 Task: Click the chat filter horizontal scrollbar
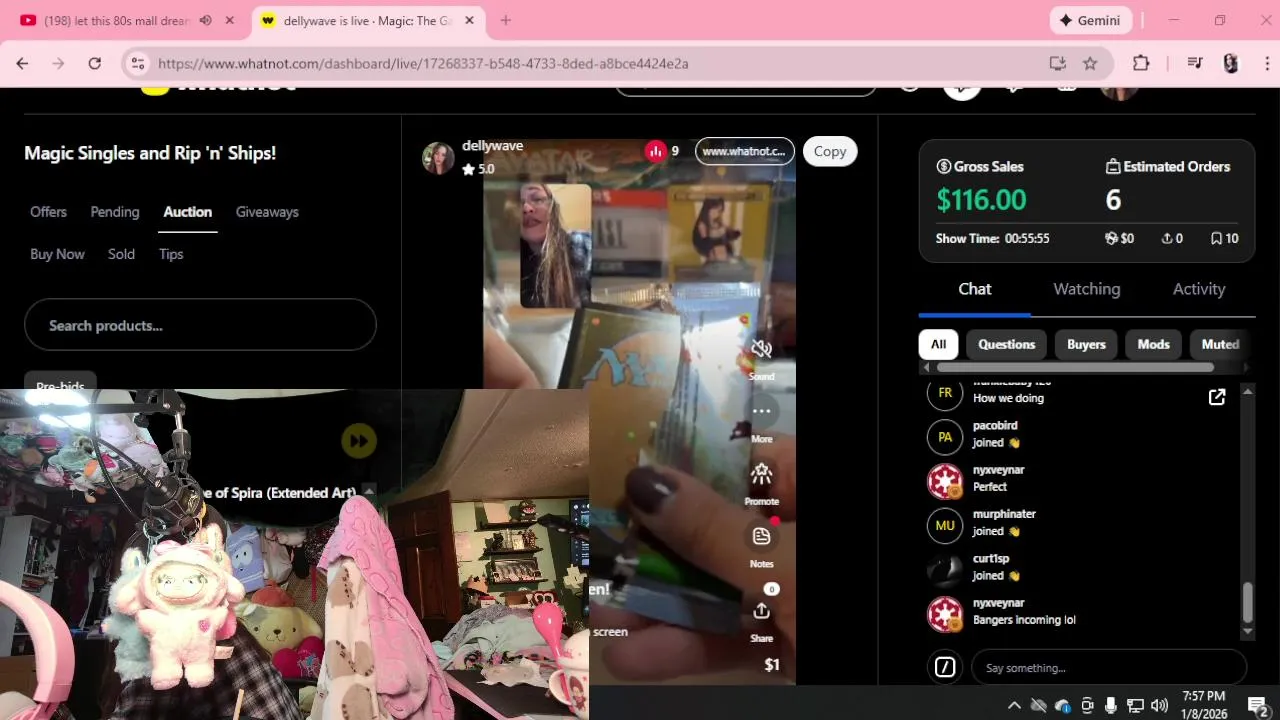[x=1075, y=368]
